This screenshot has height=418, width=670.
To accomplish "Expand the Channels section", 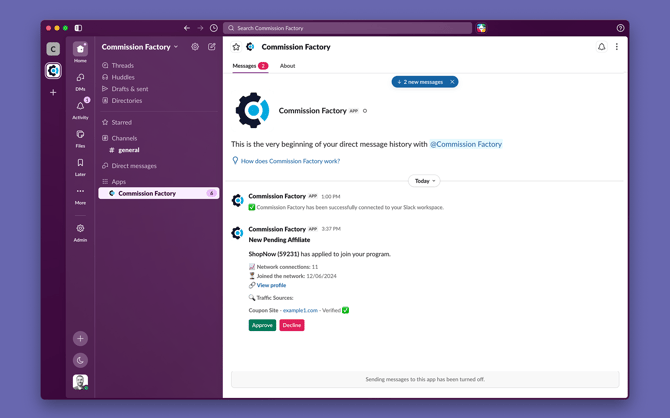I will pos(124,138).
